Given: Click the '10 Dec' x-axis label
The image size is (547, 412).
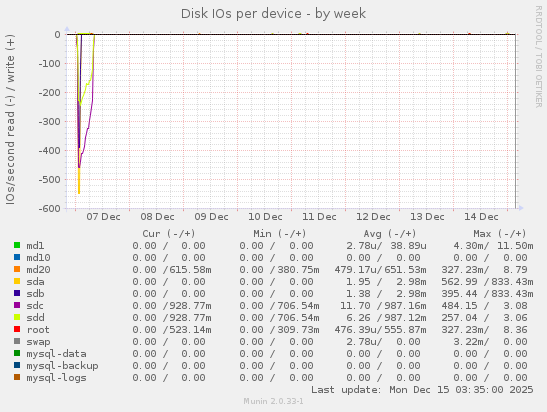Looking at the screenshot, I should coord(265,217).
